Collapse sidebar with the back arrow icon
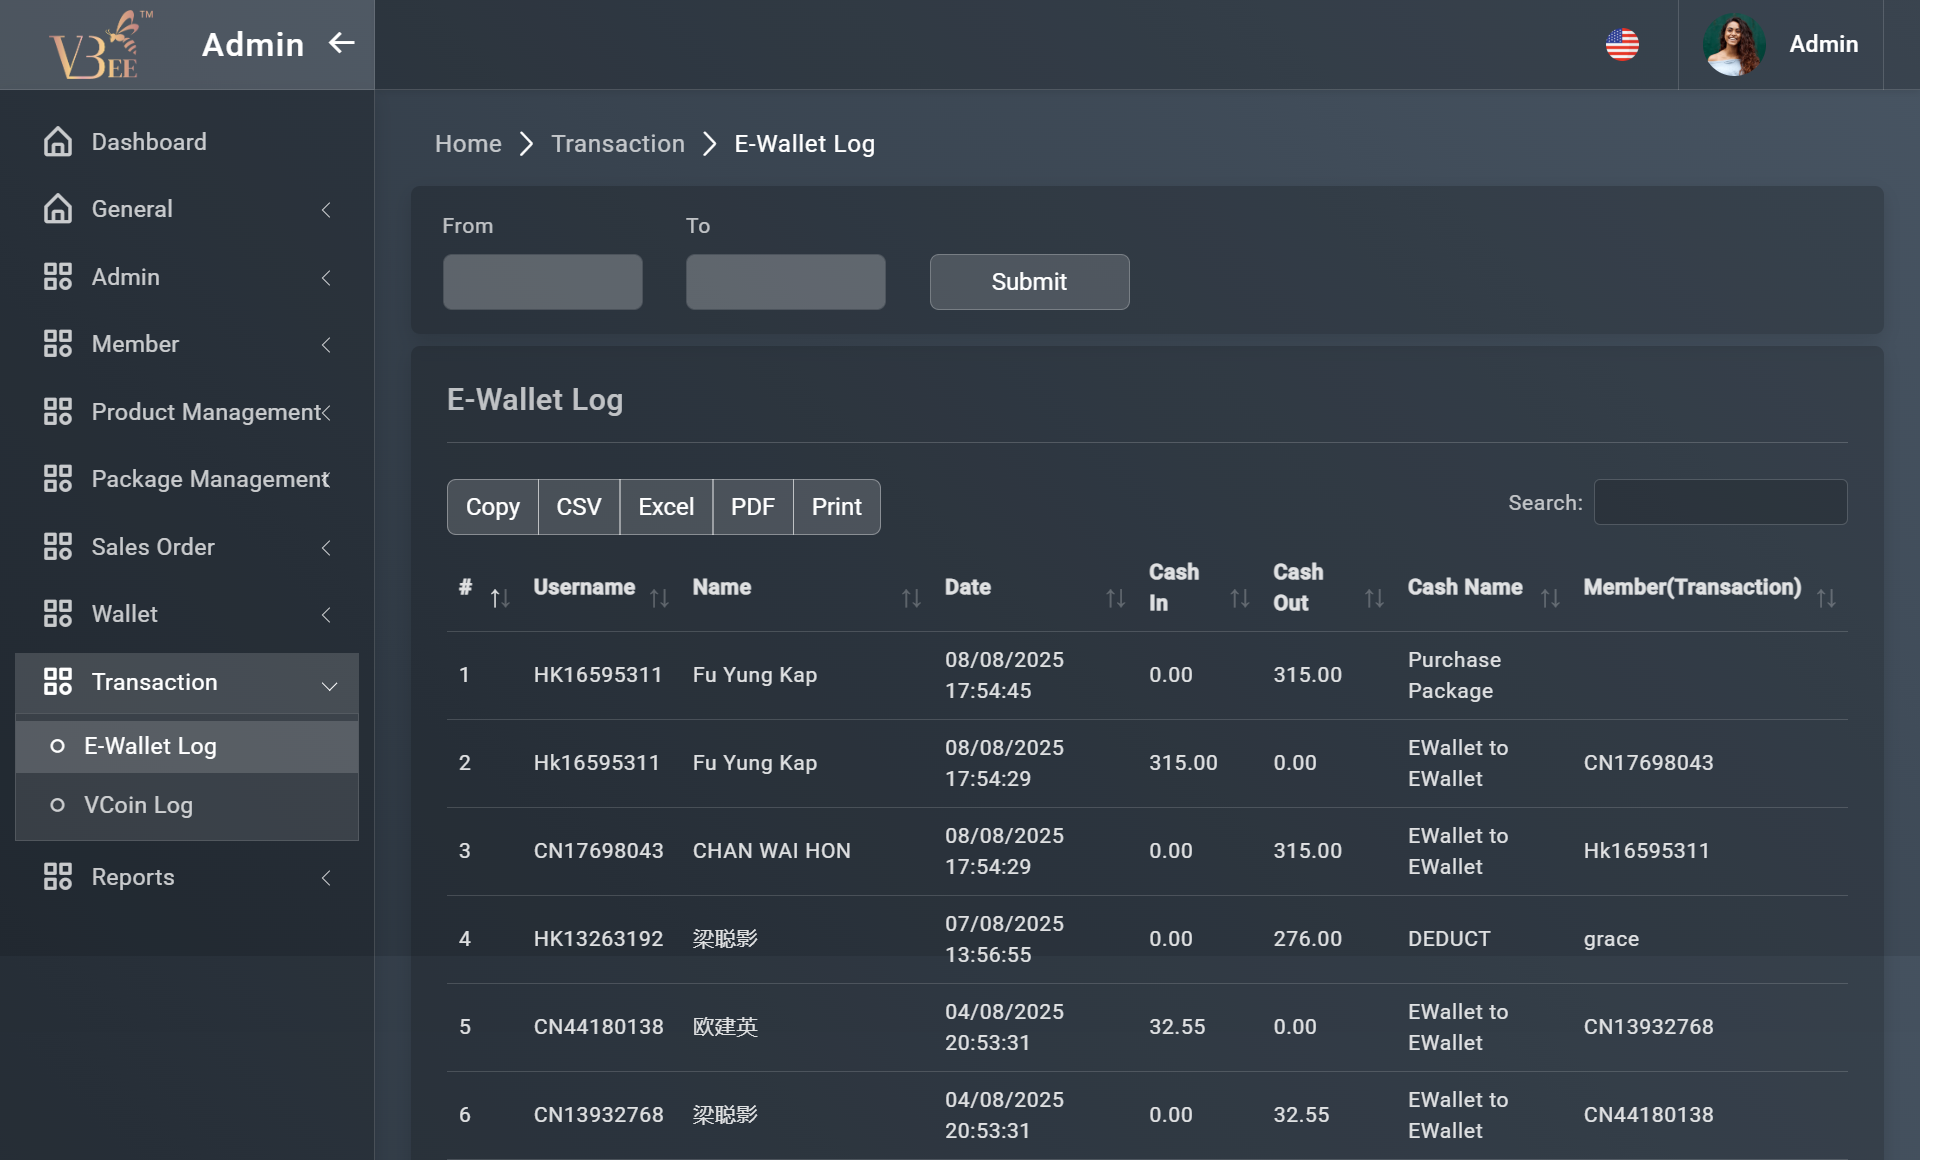Viewport: 1948px width, 1160px height. [342, 43]
